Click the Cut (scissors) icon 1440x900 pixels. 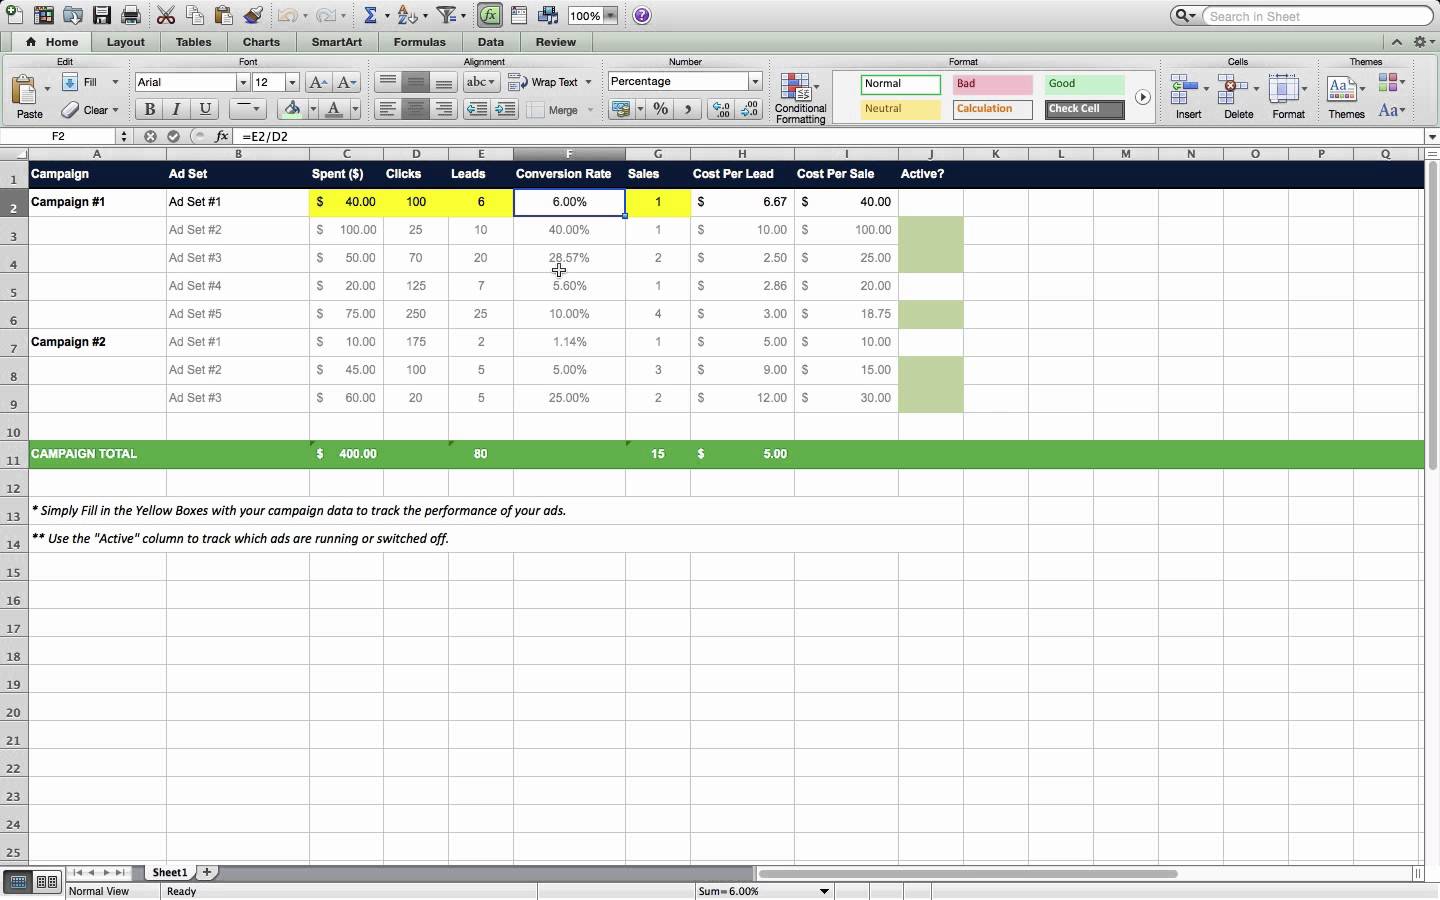tap(166, 15)
